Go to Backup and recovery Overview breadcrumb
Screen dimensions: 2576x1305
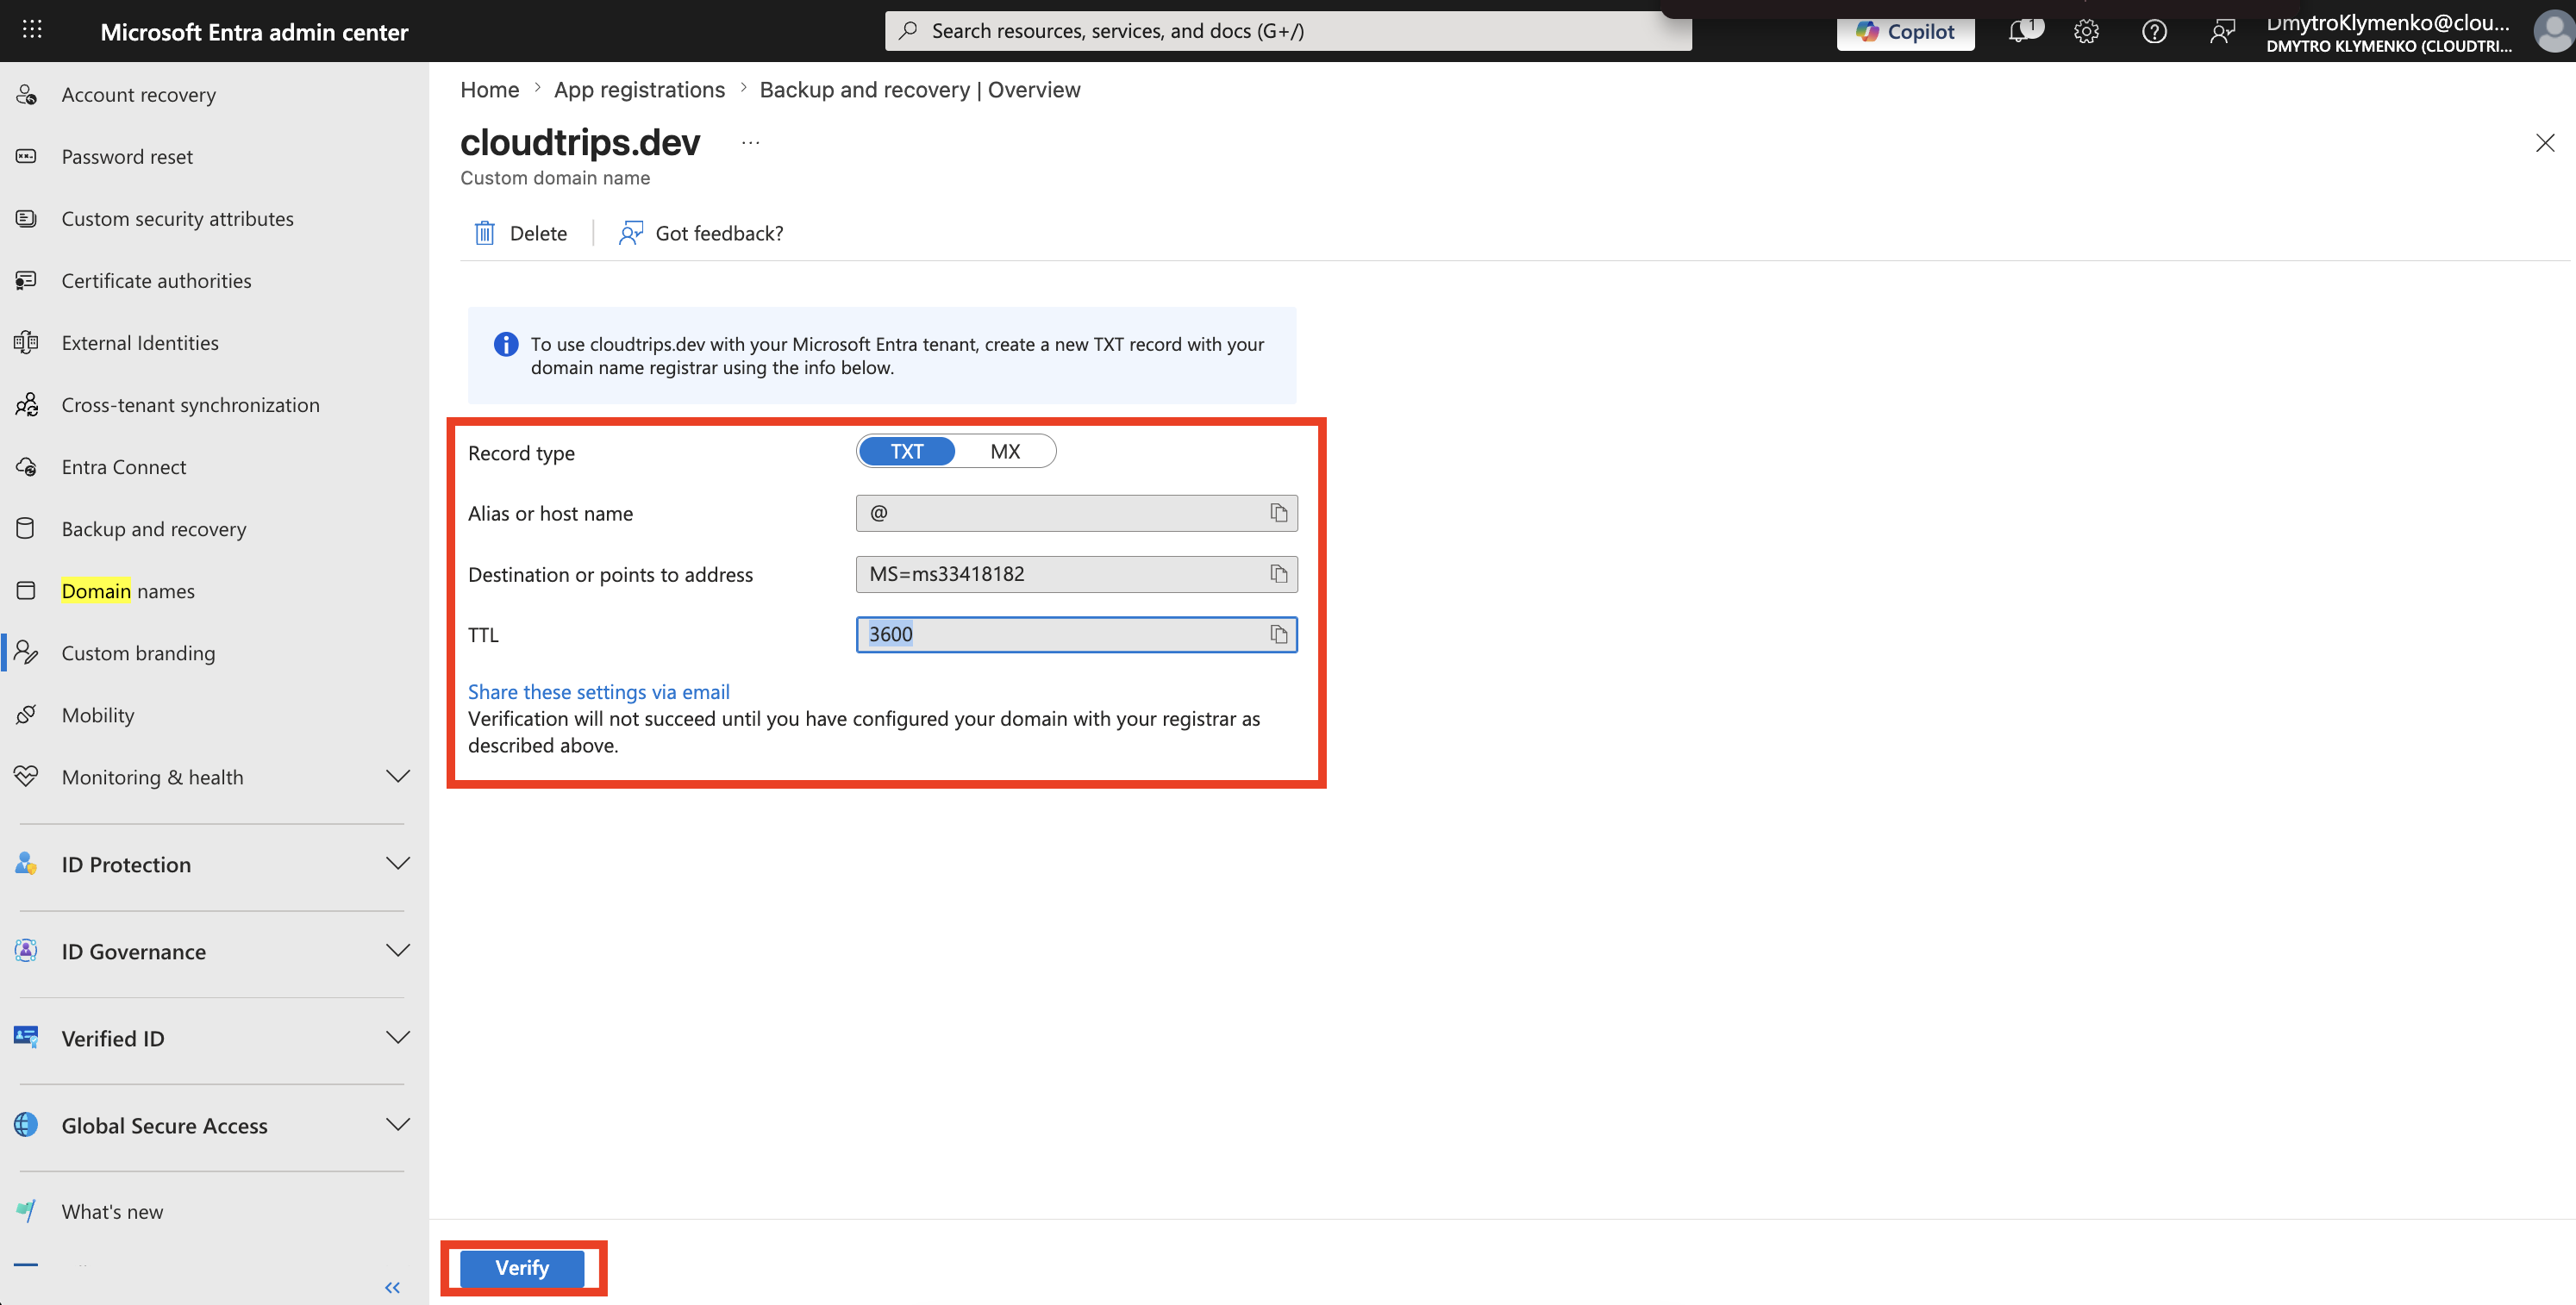(x=920, y=89)
